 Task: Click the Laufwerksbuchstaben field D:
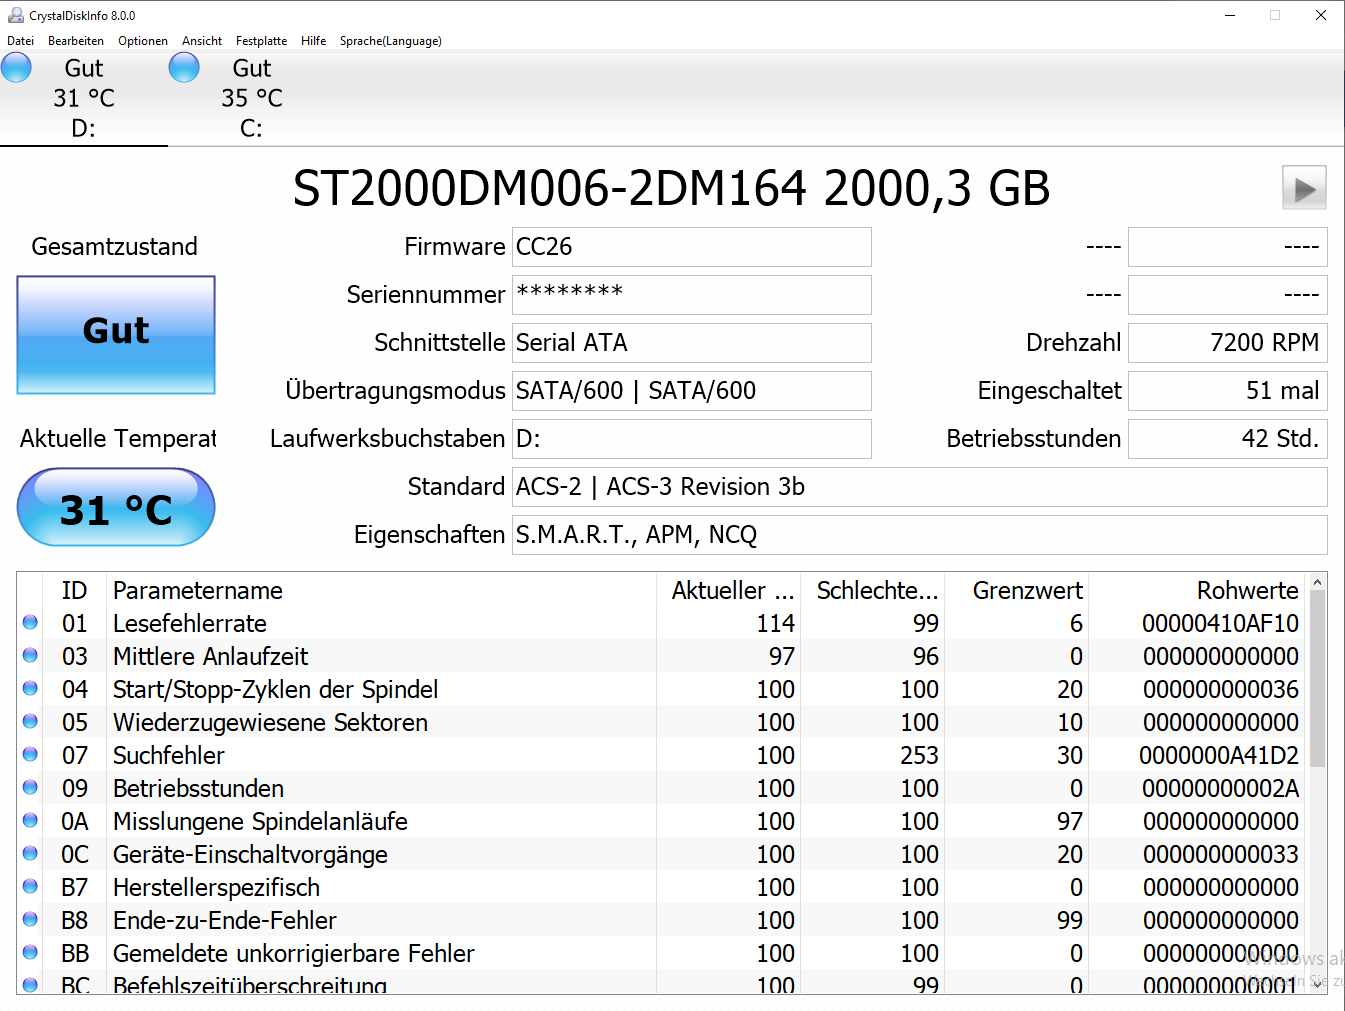pyautogui.click(x=692, y=439)
